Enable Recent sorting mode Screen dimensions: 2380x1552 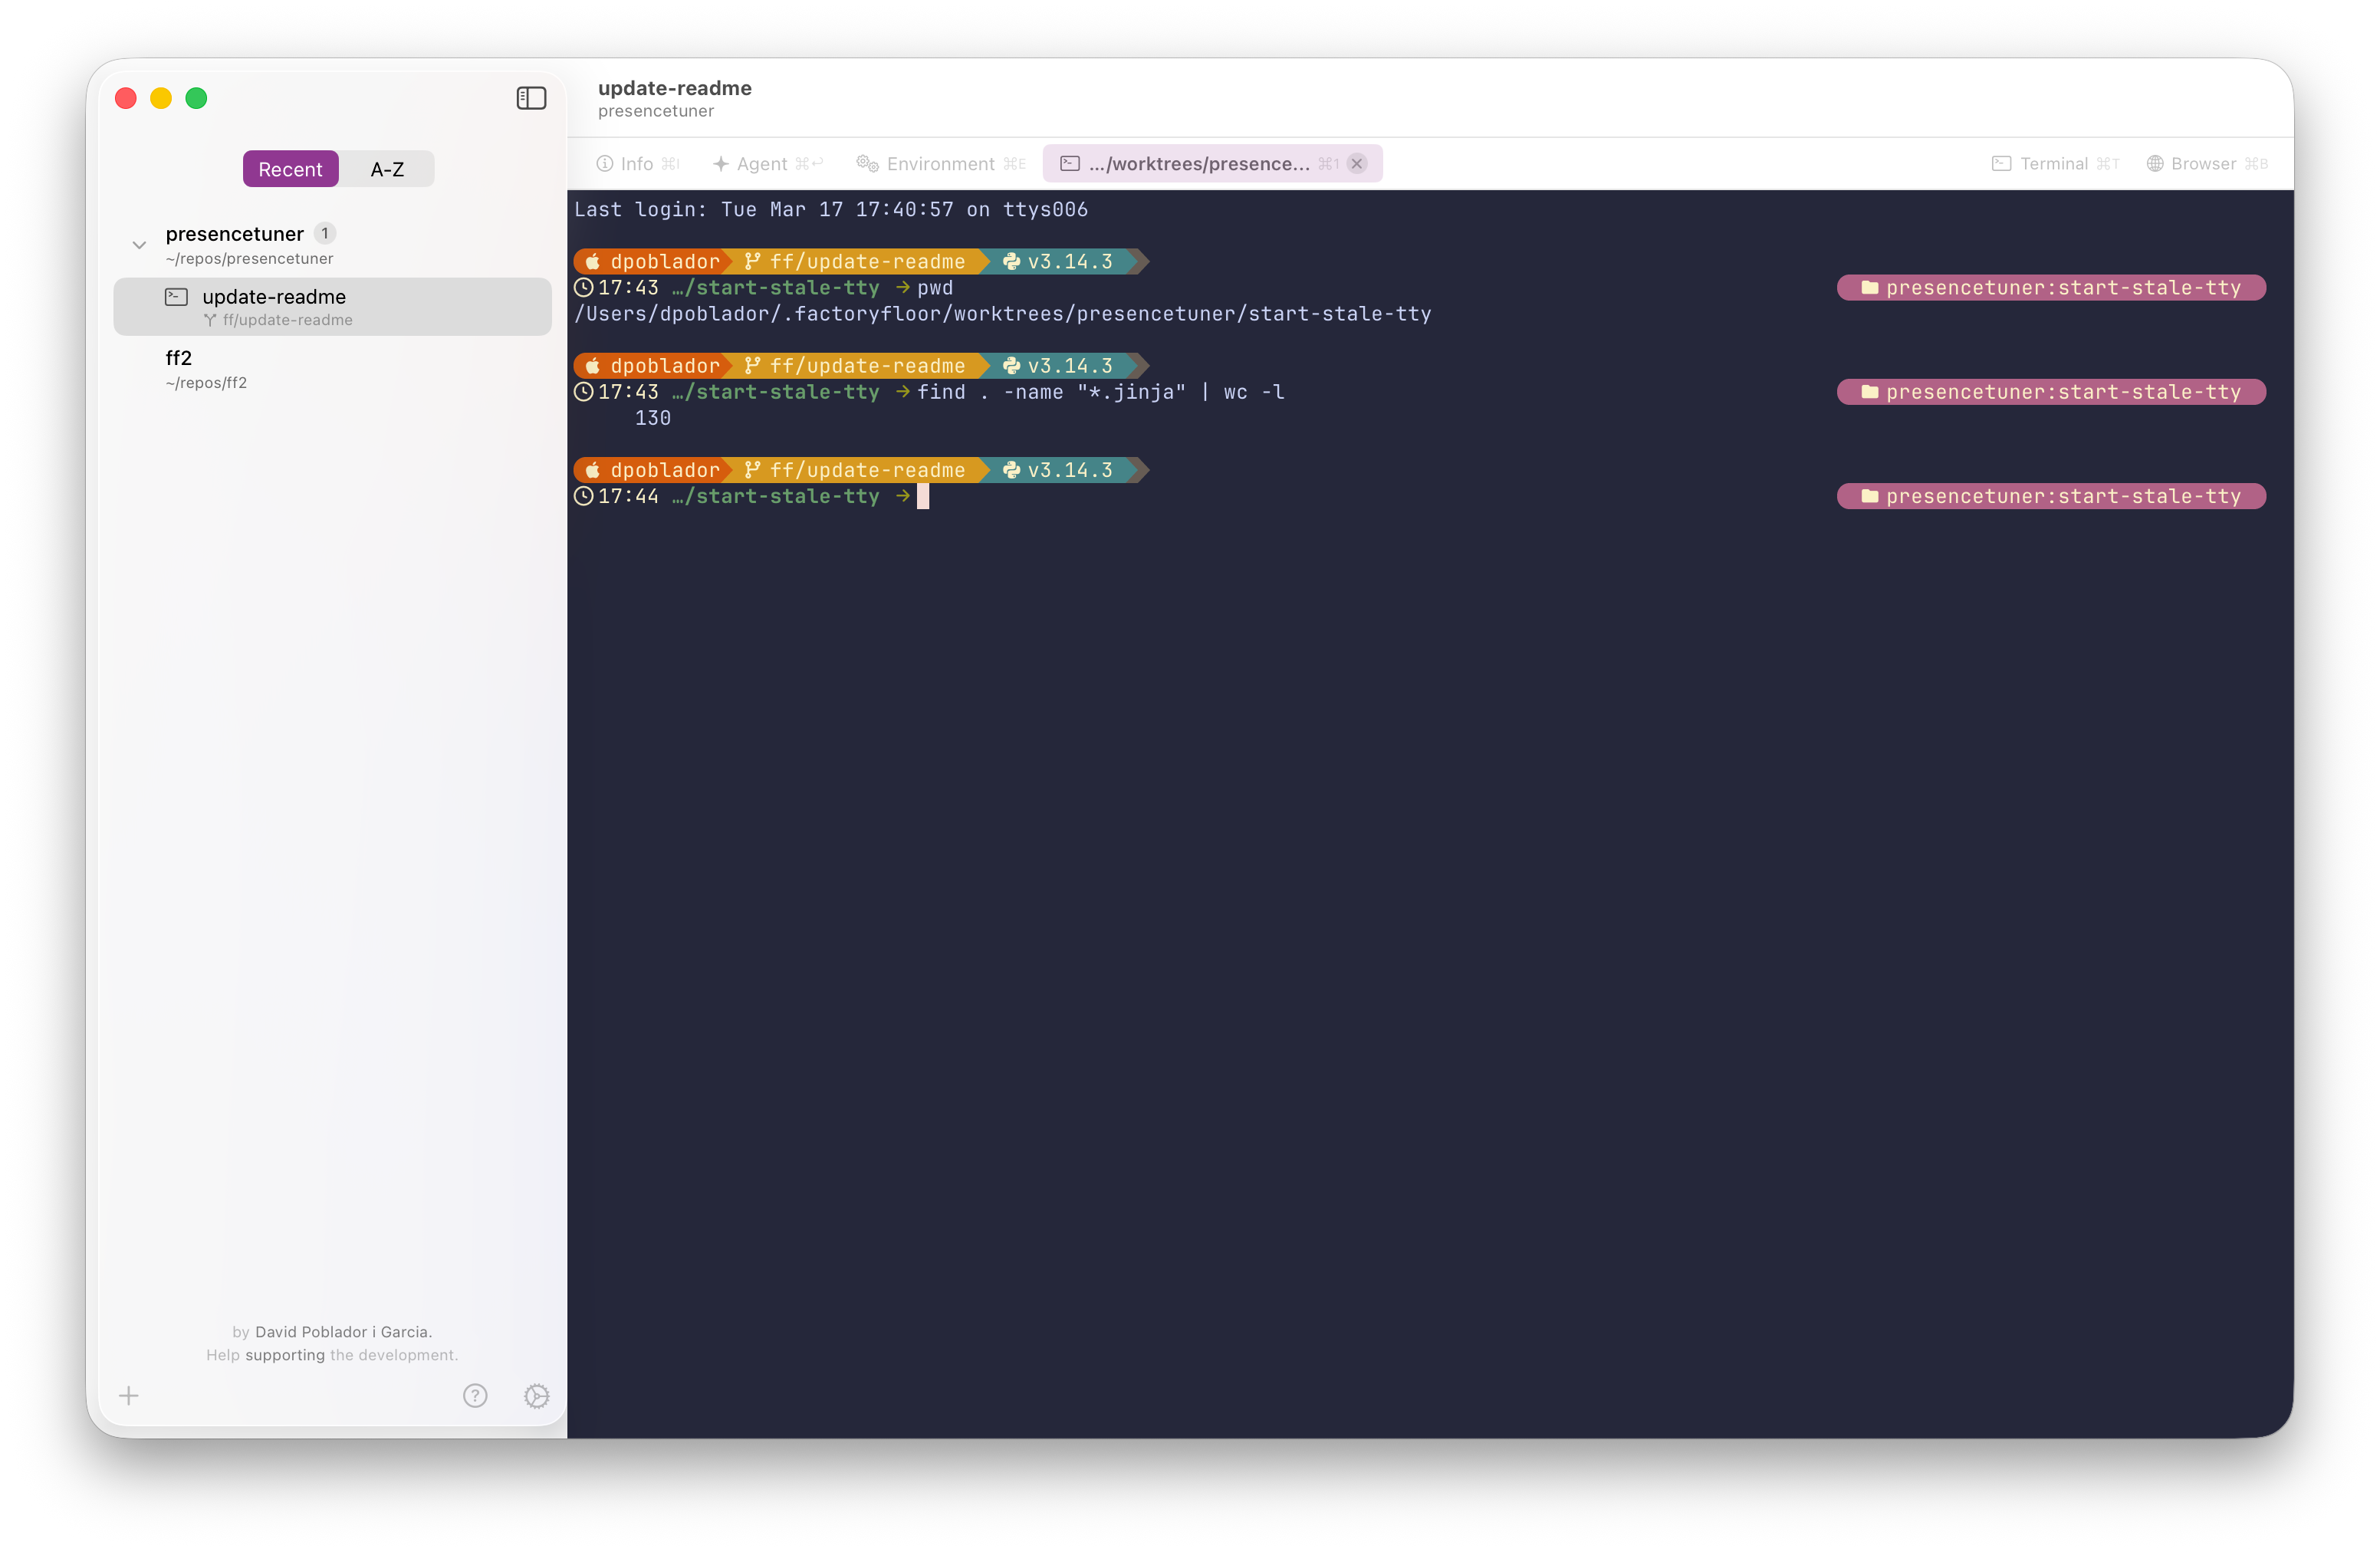(x=290, y=168)
